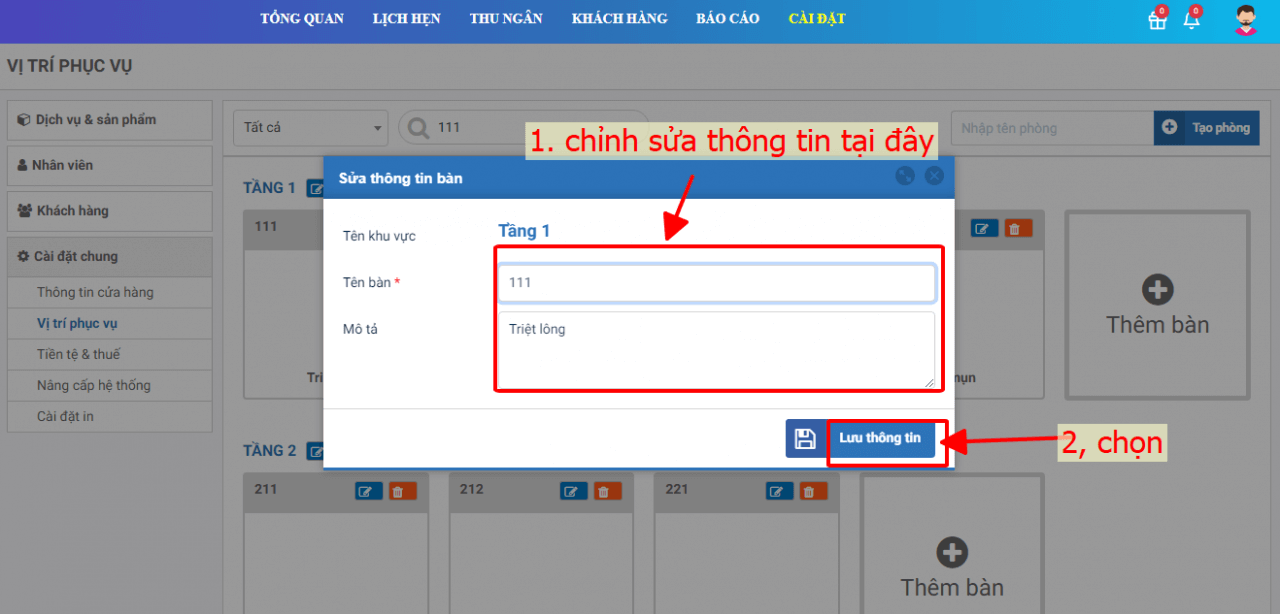Go to BÁO CÁO menu
The width and height of the screenshot is (1280, 614).
point(727,19)
